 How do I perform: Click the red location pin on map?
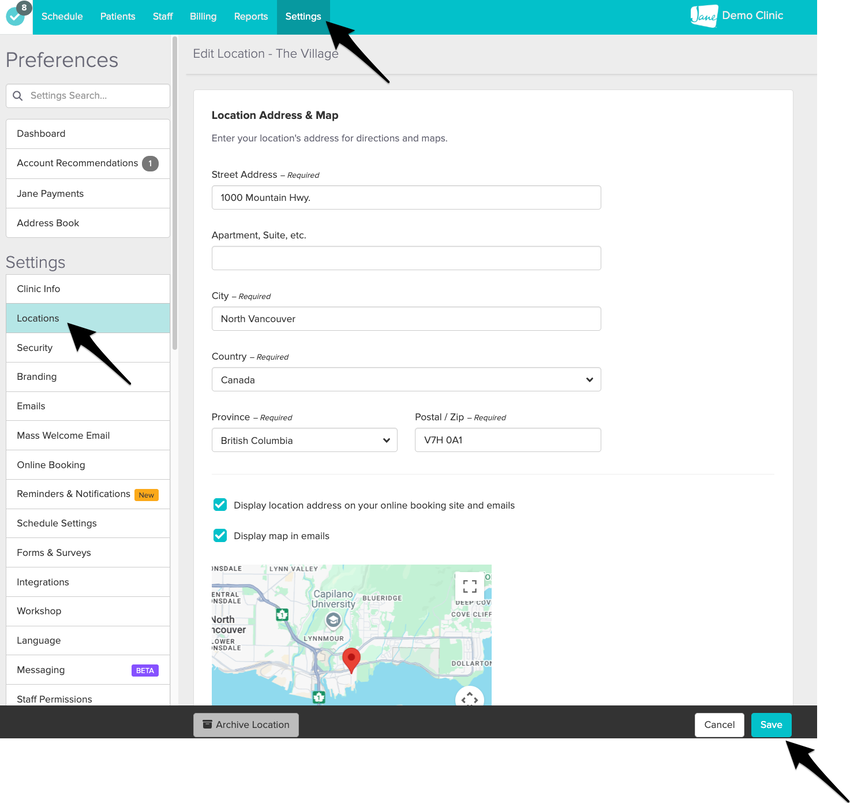pyautogui.click(x=351, y=659)
